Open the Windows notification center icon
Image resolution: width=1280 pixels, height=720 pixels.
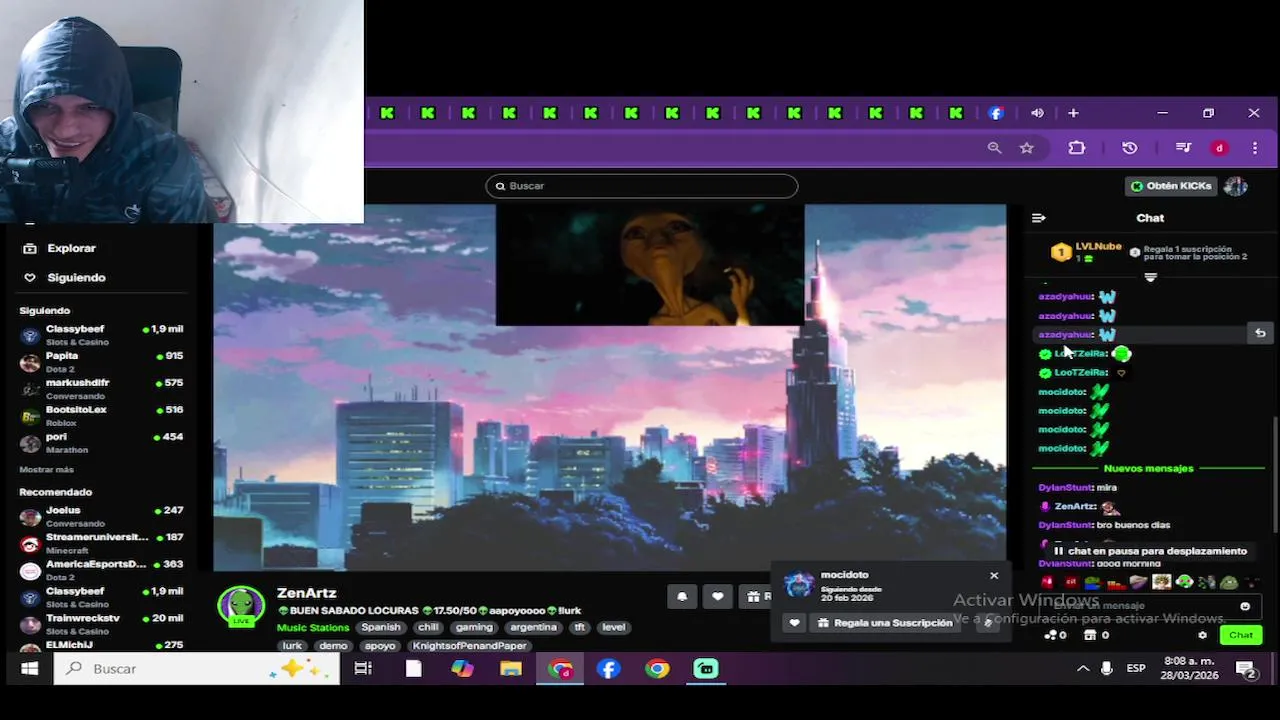(1246, 669)
